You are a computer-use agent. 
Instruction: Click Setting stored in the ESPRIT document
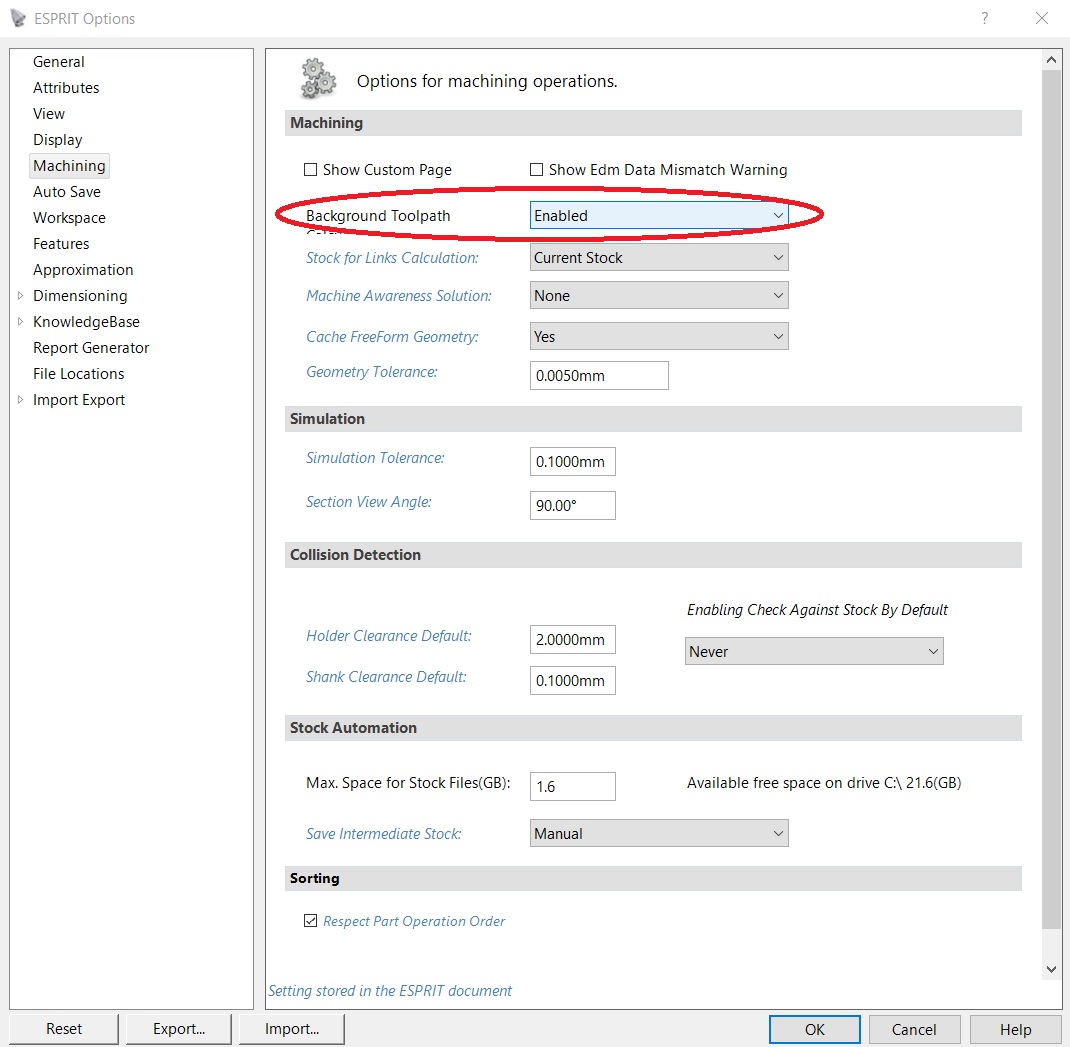tap(390, 990)
